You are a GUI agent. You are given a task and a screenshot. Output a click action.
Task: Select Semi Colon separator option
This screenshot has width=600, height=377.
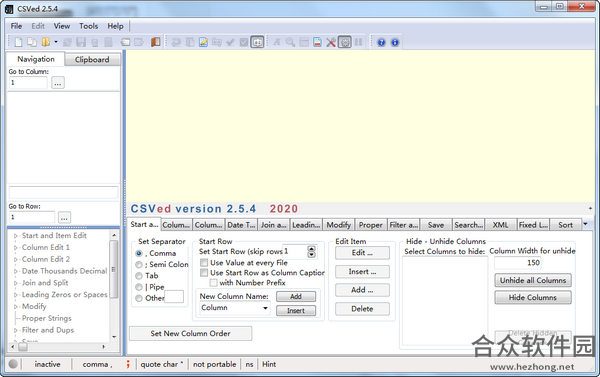pos(139,264)
